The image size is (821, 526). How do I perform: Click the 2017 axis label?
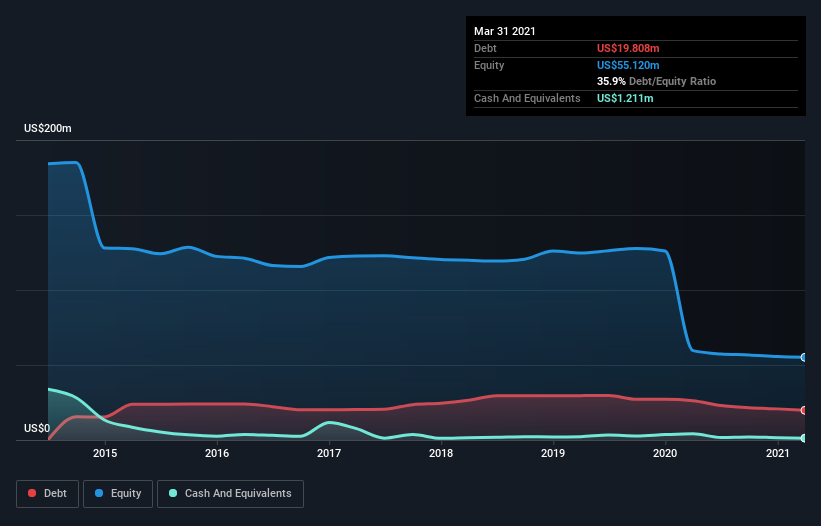(329, 453)
